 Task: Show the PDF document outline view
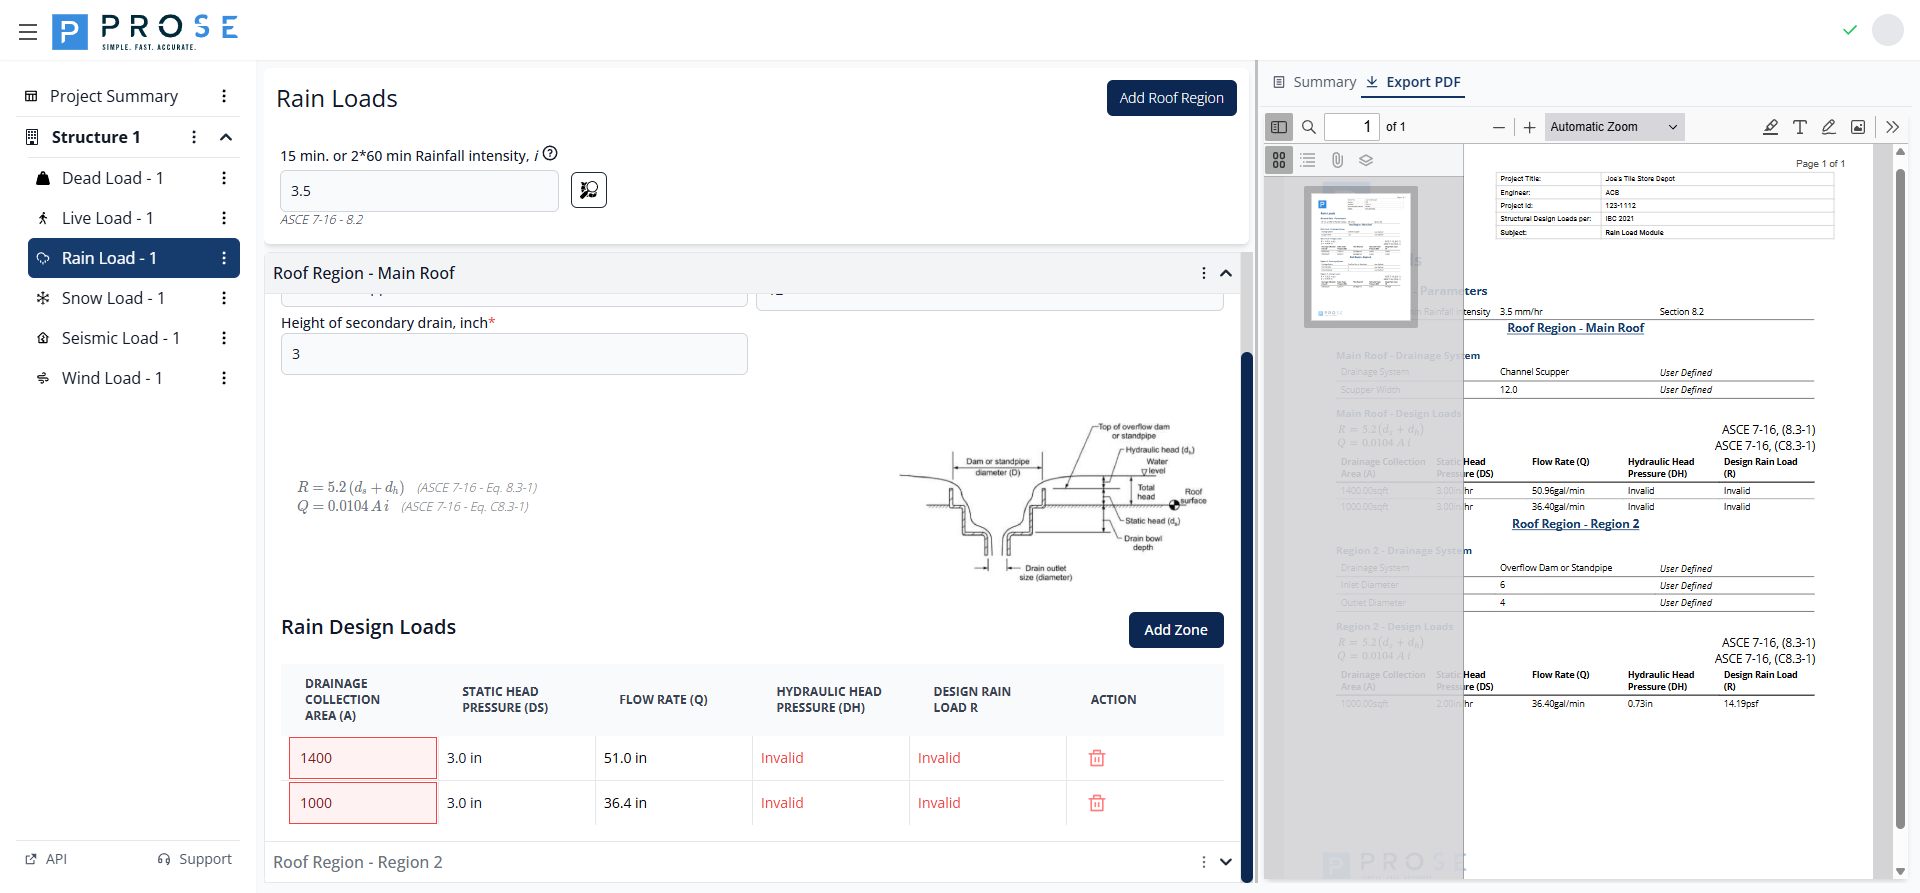1308,160
